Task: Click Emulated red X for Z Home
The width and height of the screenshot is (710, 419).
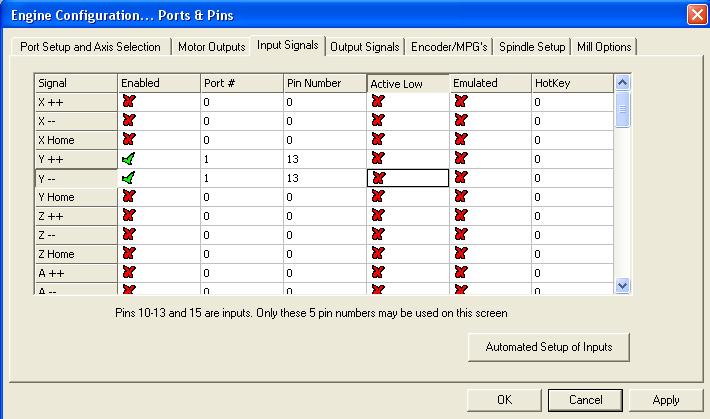Action: click(460, 253)
